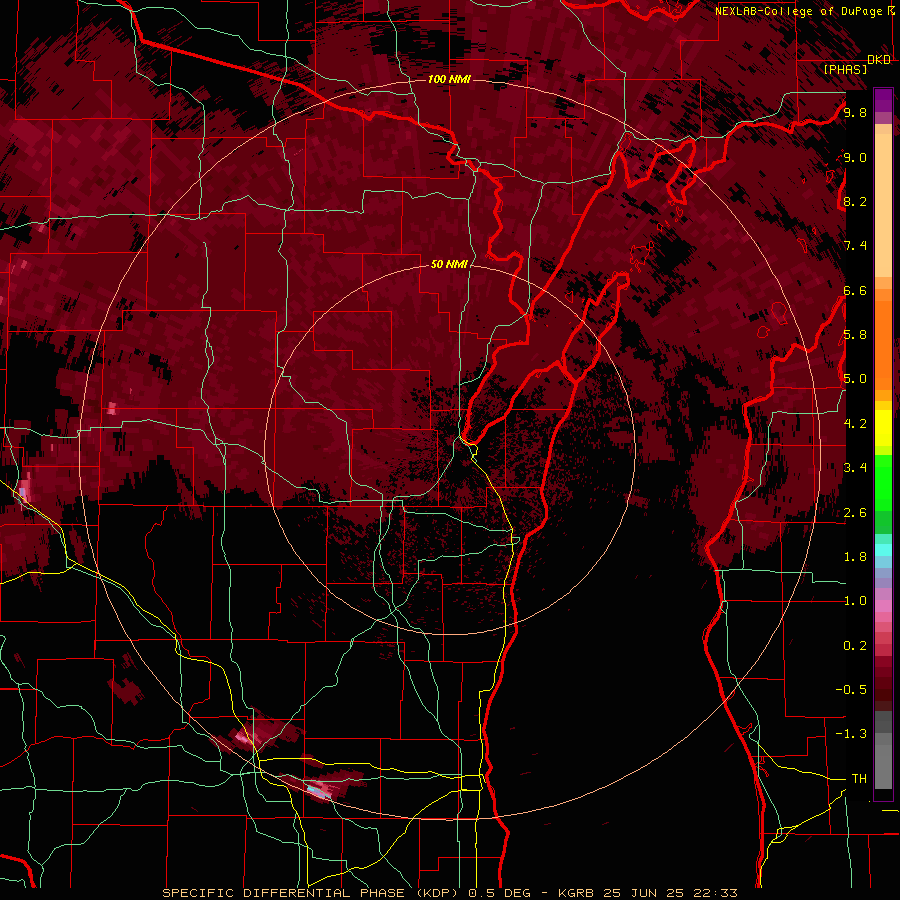Image resolution: width=900 pixels, height=900 pixels.
Task: Click the 1.8 value on the color scale
Action: pyautogui.click(x=855, y=557)
